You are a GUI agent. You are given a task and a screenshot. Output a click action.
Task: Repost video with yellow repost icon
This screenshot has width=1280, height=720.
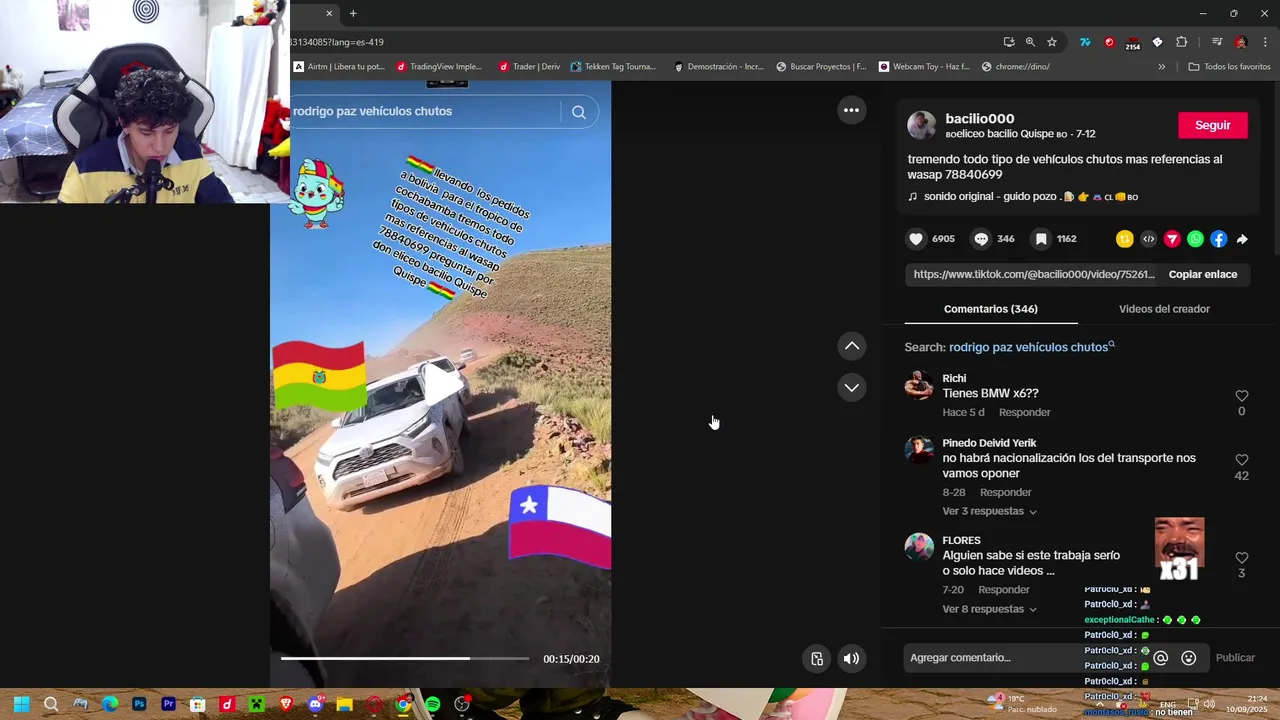click(x=1125, y=239)
